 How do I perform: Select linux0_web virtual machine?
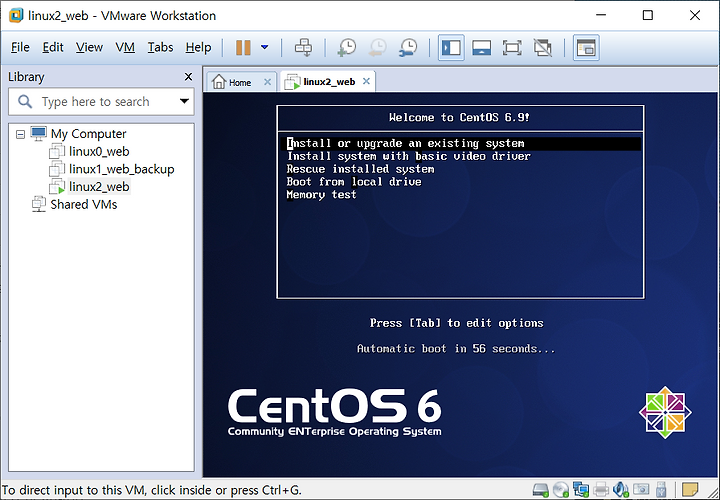pos(99,152)
